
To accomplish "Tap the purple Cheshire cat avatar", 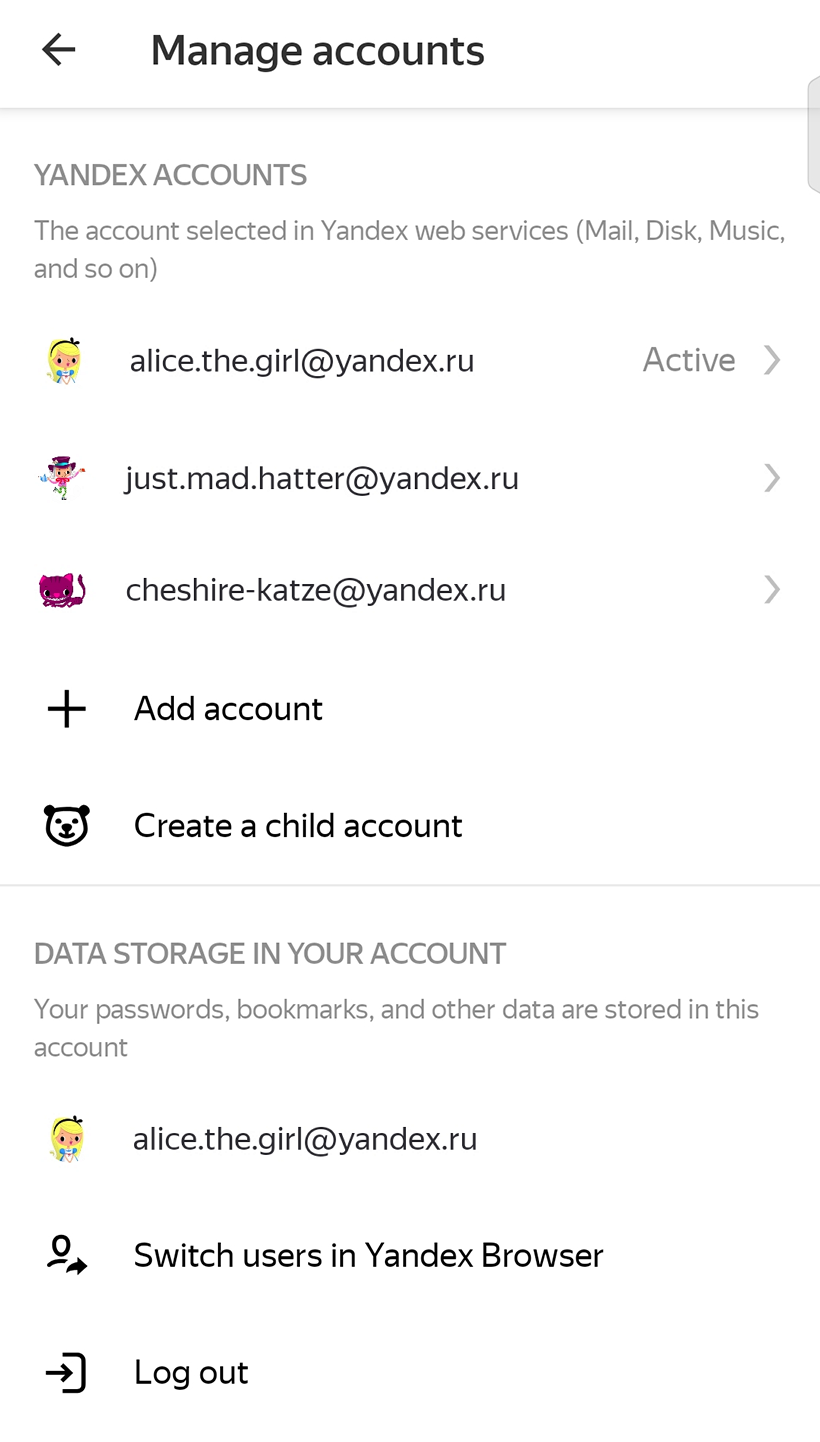I will (62, 590).
